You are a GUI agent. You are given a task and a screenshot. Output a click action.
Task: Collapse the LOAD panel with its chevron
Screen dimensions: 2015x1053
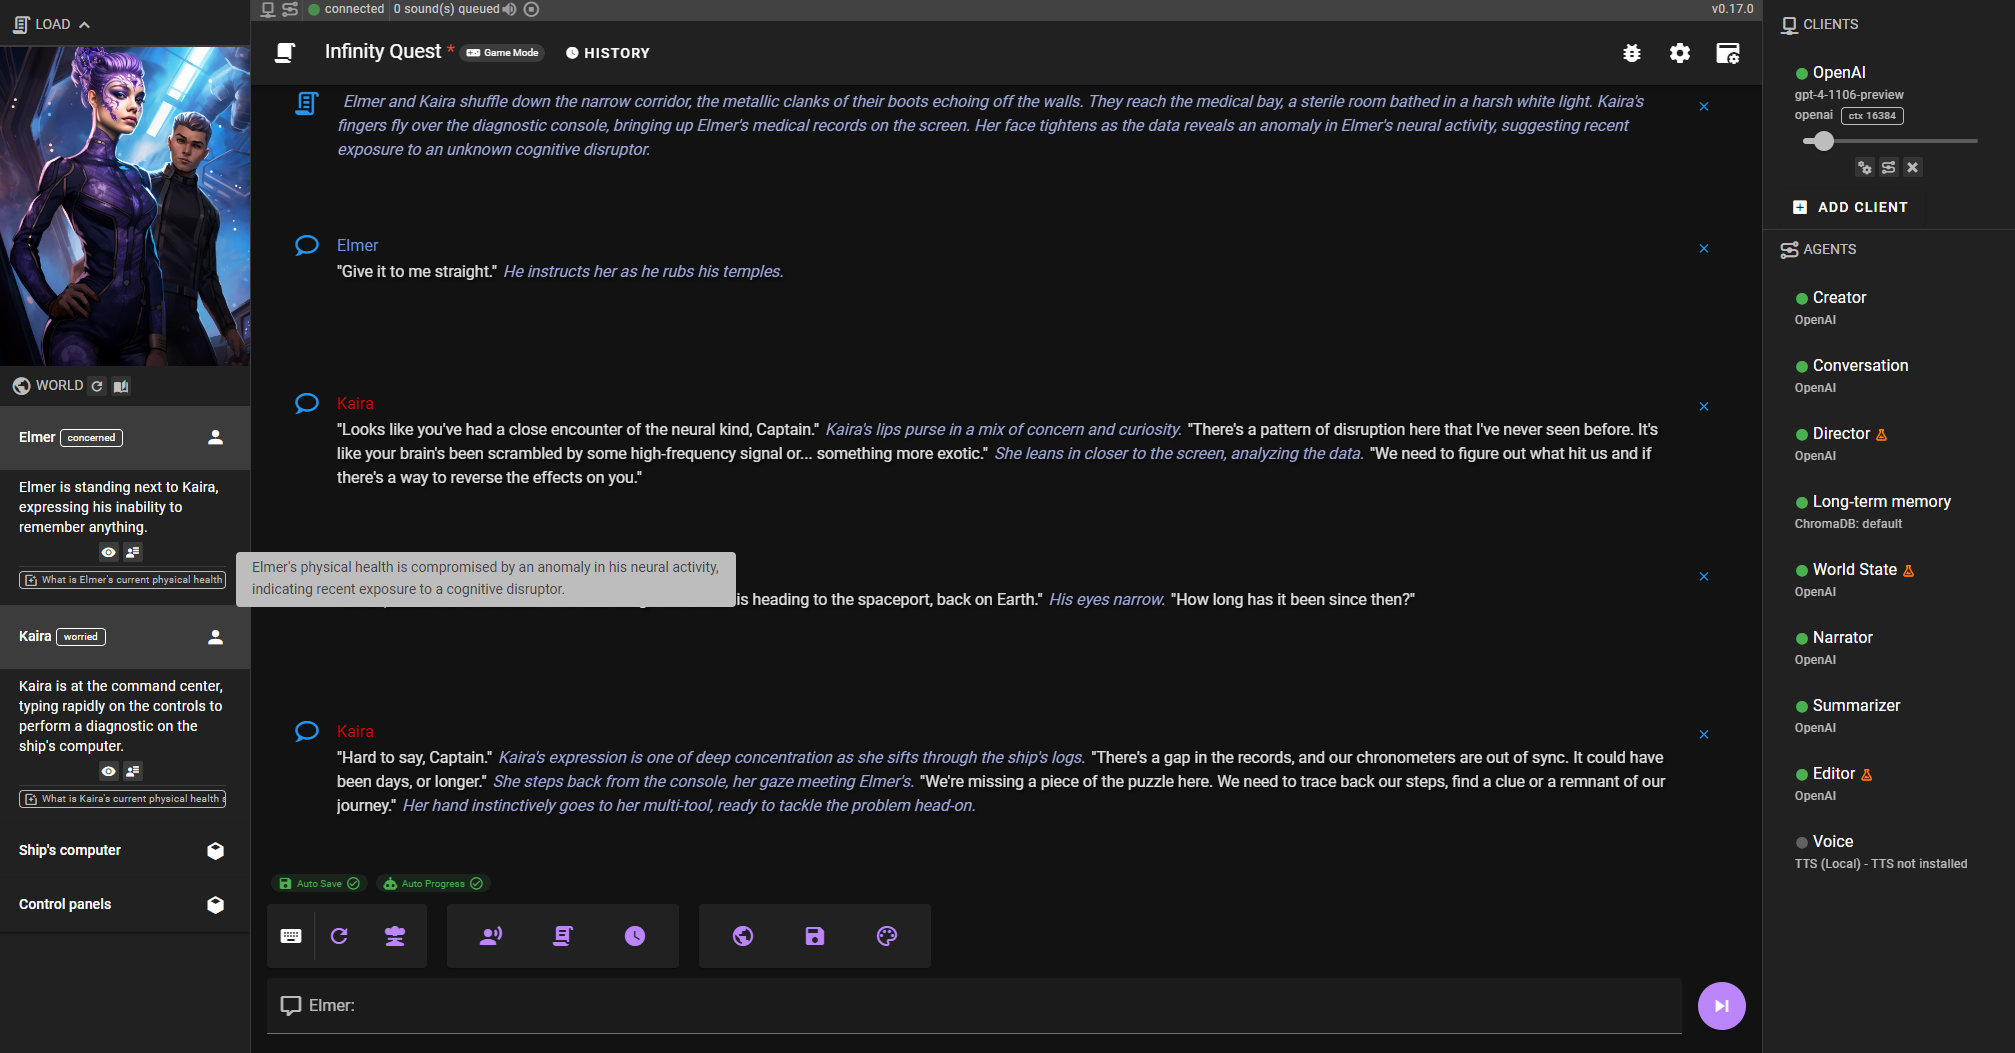click(83, 23)
